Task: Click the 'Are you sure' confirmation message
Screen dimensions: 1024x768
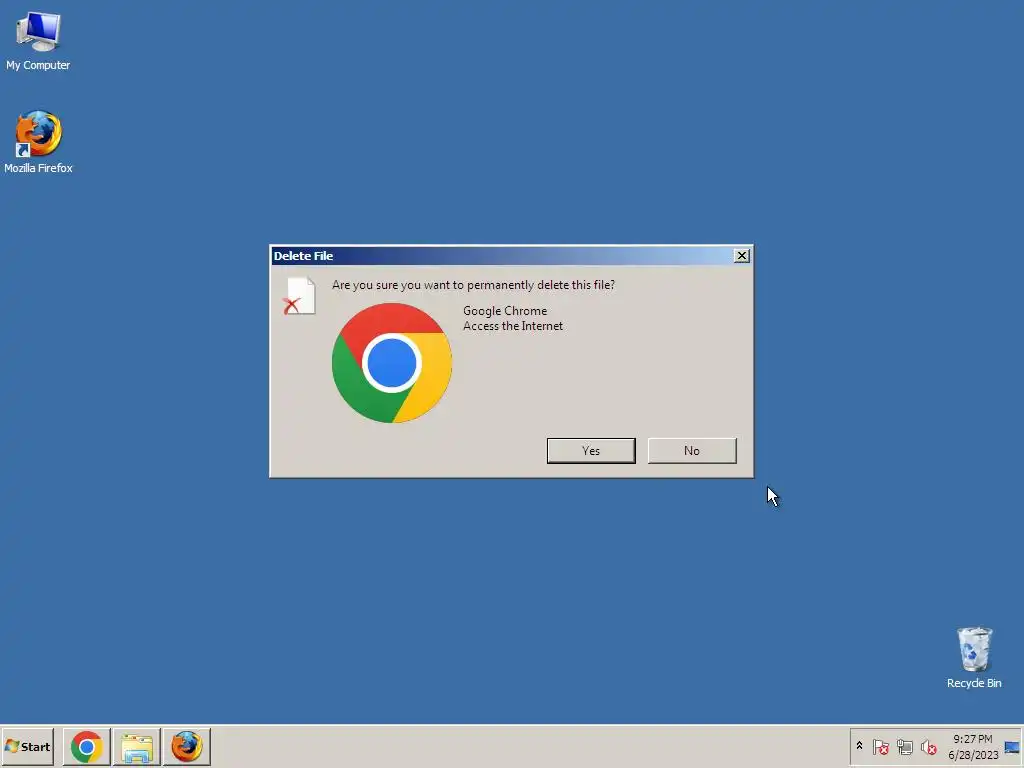Action: coord(473,285)
